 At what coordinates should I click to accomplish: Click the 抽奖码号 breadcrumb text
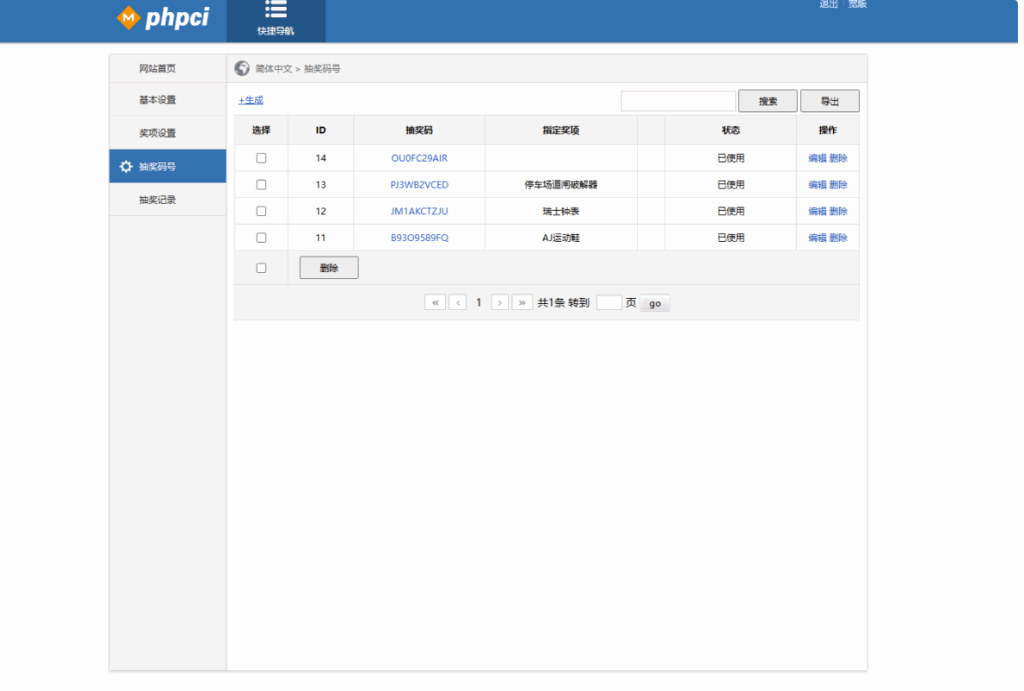pos(322,69)
